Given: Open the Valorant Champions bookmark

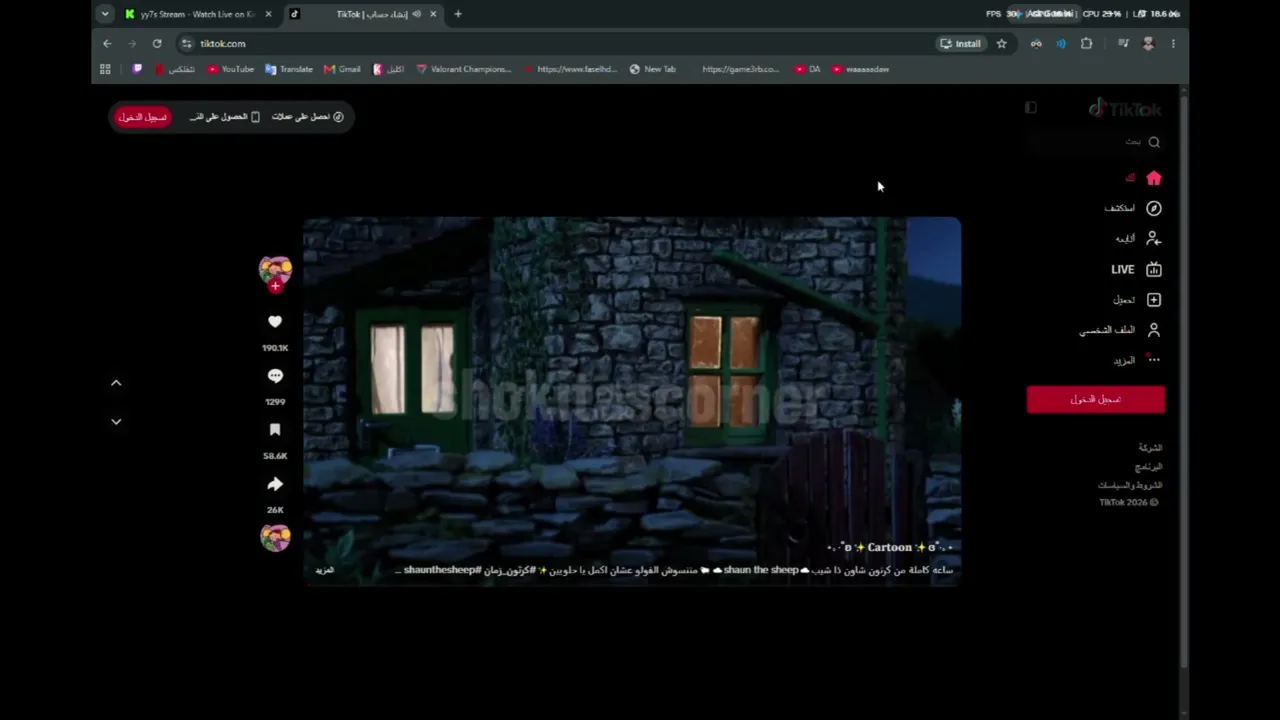Looking at the screenshot, I should (x=463, y=70).
